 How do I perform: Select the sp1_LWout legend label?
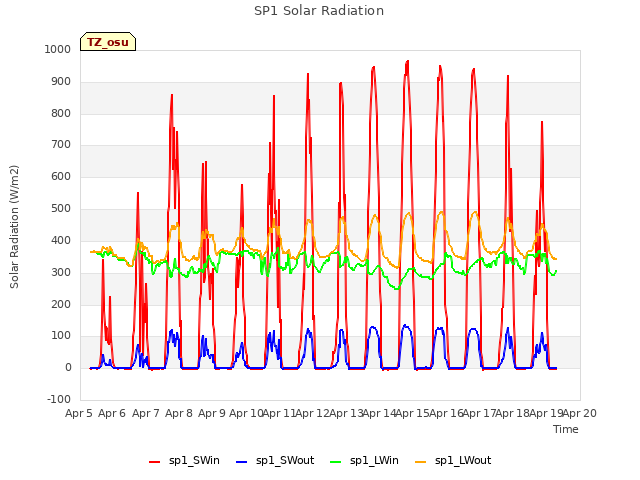click(x=463, y=460)
